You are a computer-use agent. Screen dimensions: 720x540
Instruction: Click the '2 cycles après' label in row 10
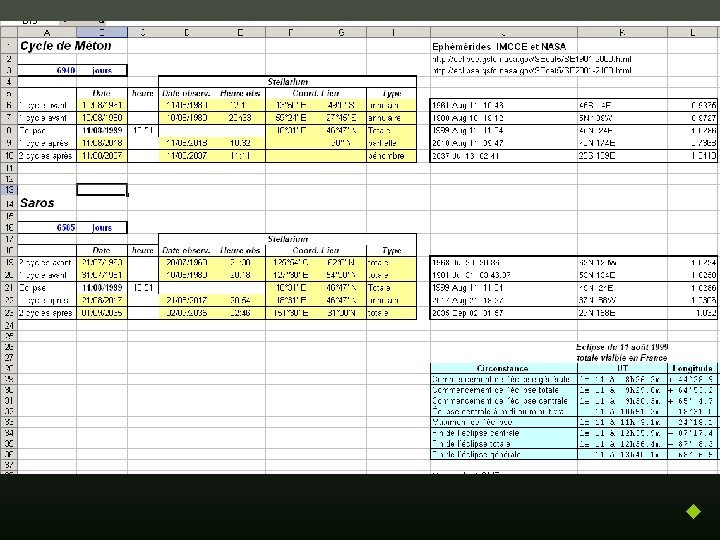[x=45, y=156]
